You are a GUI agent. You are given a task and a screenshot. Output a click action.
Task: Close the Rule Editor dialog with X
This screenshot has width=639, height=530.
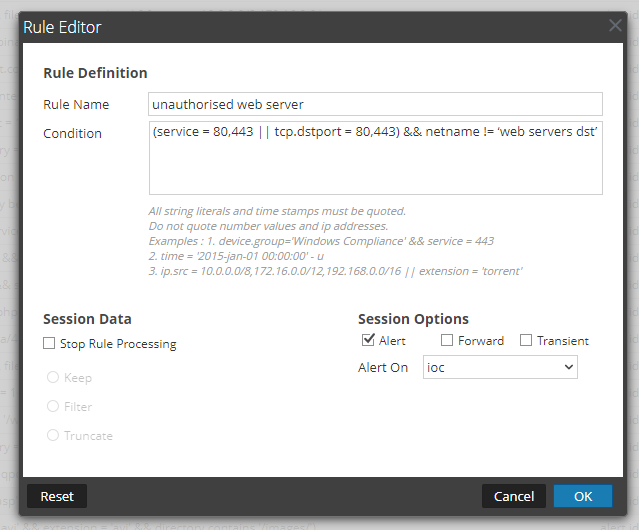pos(615,26)
